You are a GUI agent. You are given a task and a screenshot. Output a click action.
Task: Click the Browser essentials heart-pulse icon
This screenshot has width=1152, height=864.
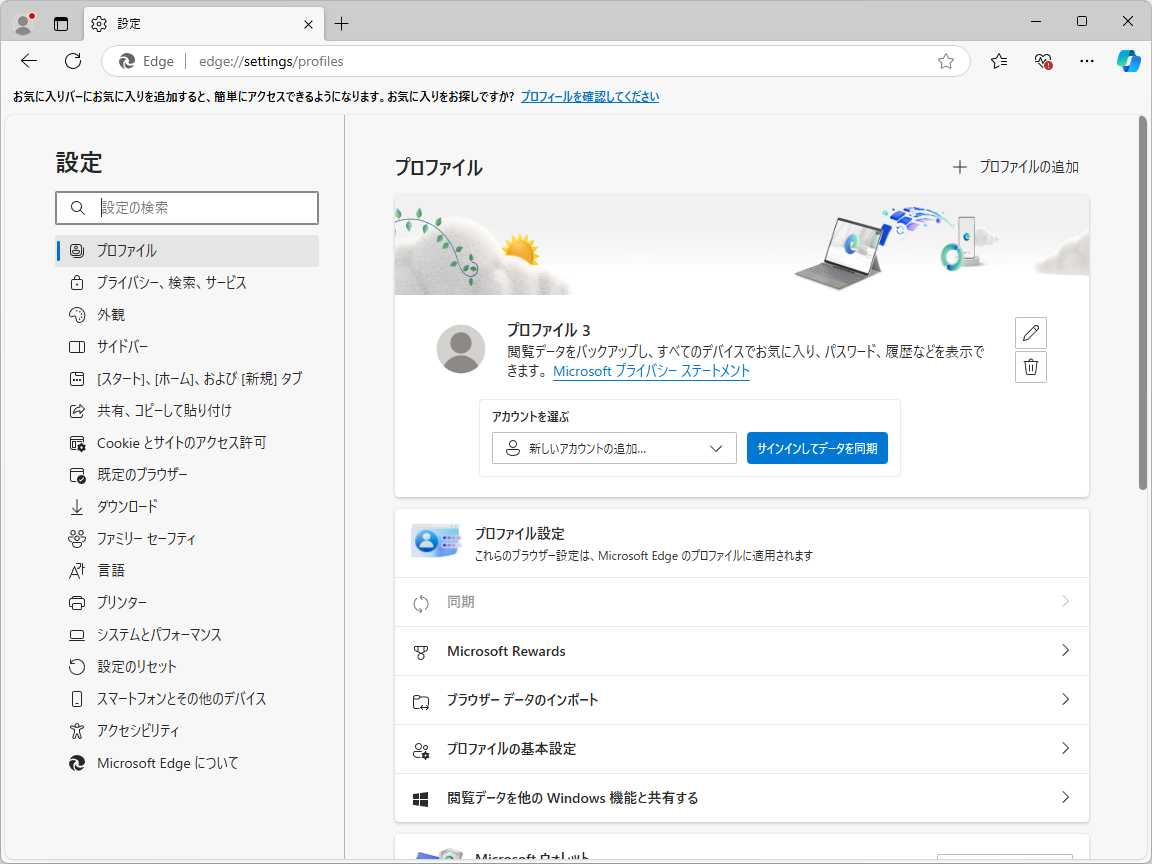tap(1042, 61)
